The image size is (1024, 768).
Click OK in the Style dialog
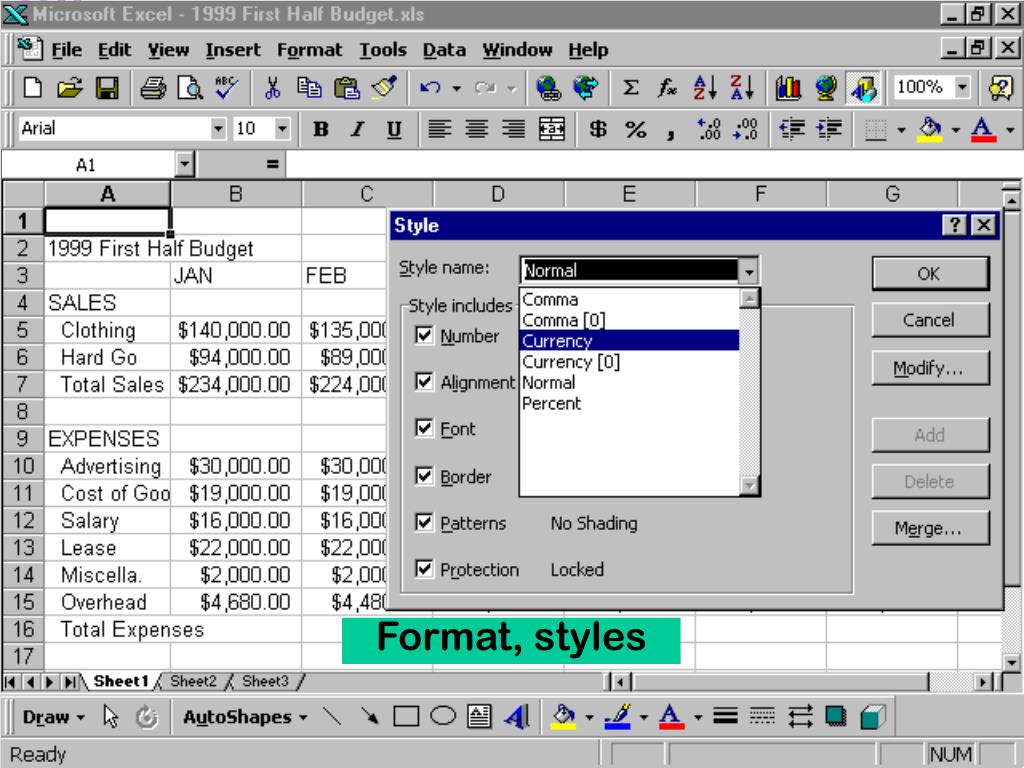click(930, 274)
